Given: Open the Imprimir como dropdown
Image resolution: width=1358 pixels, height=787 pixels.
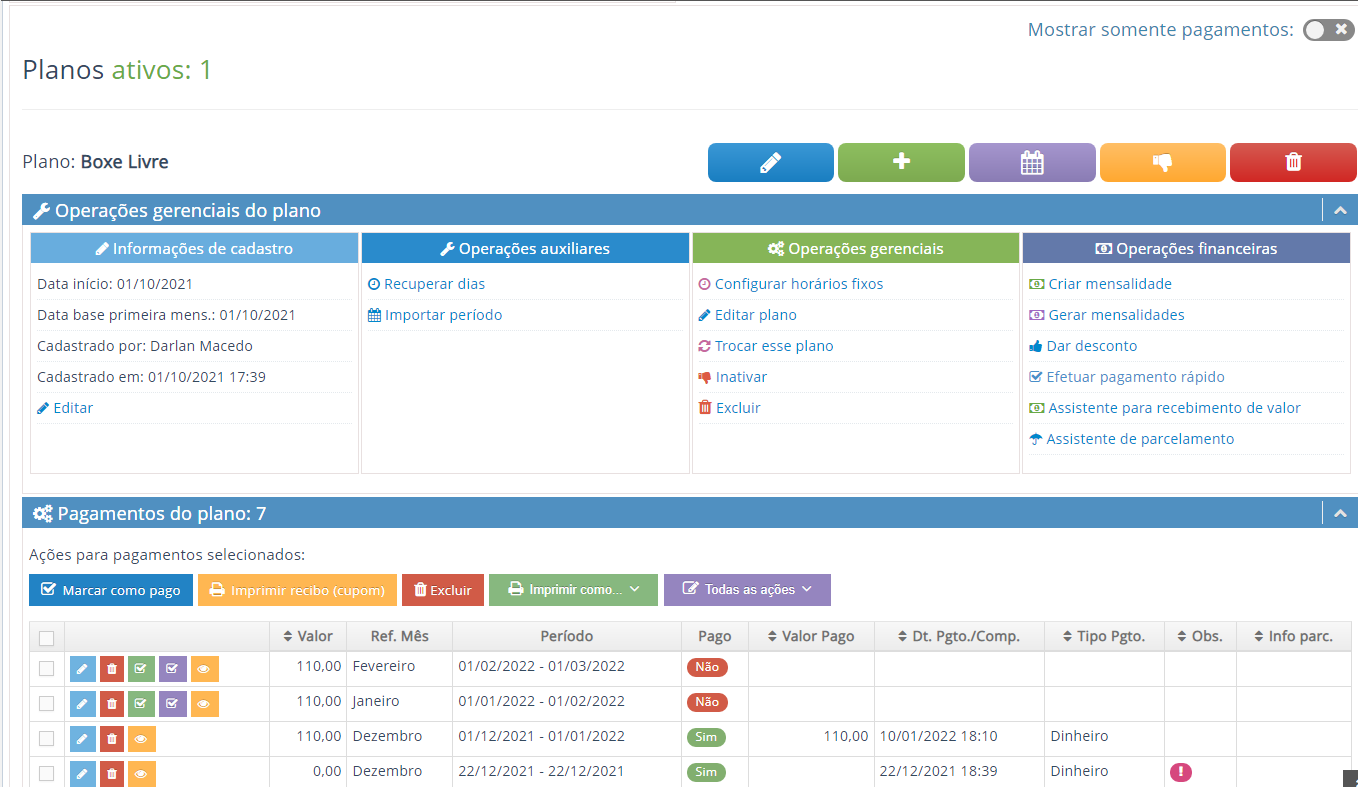Looking at the screenshot, I should click(573, 590).
